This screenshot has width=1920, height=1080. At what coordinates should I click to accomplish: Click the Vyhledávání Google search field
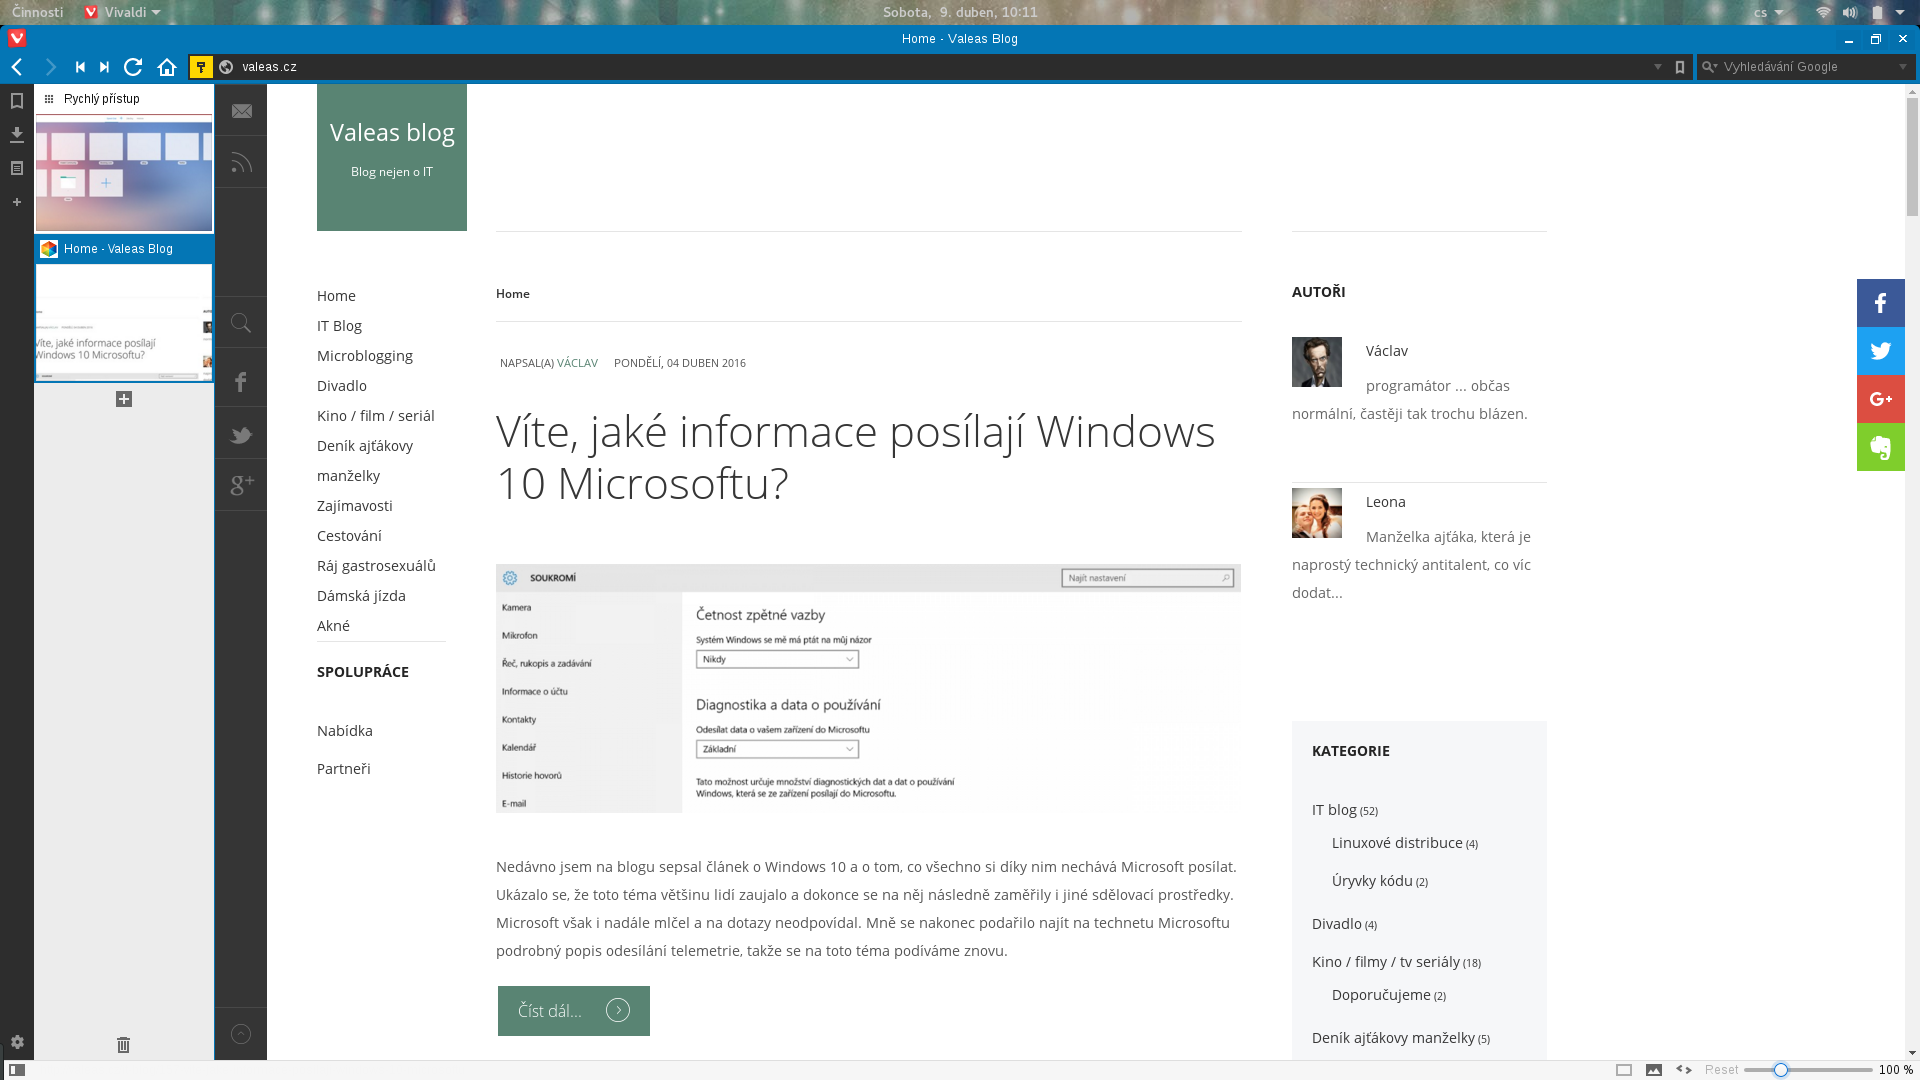coord(1808,67)
